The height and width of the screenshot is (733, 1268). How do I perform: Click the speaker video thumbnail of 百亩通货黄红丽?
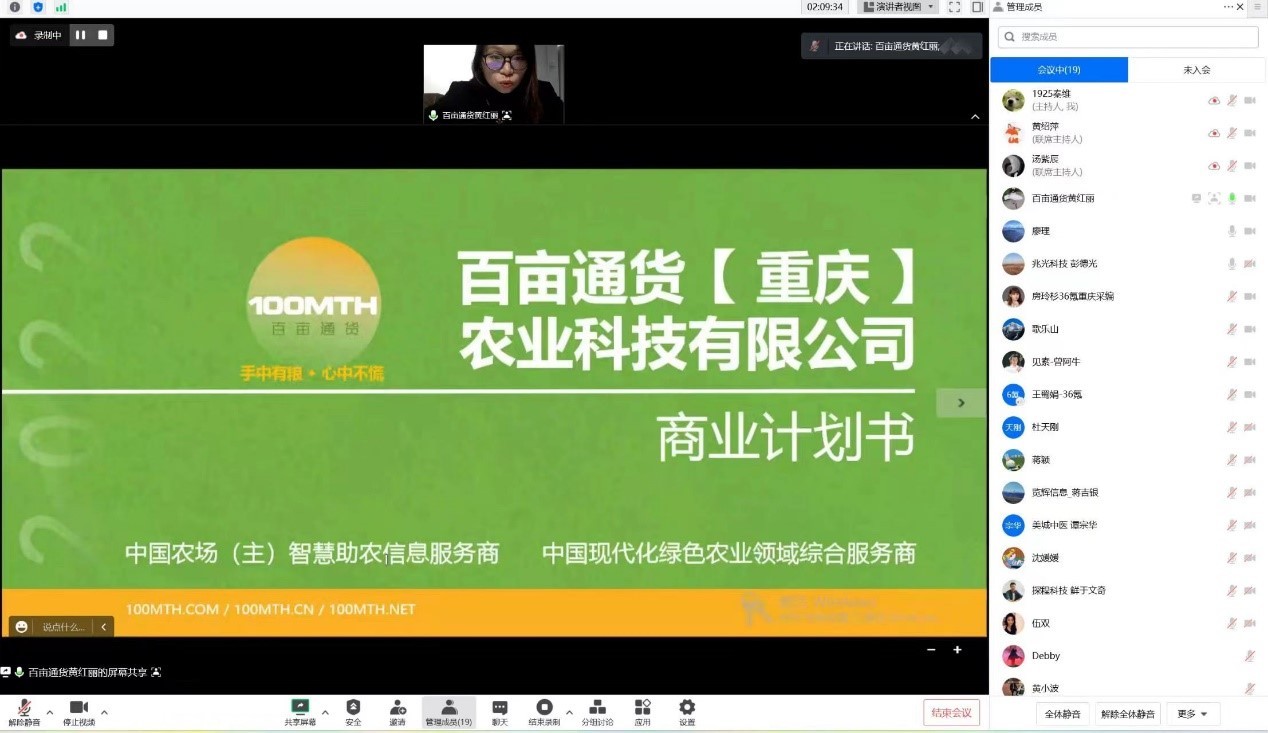point(494,84)
